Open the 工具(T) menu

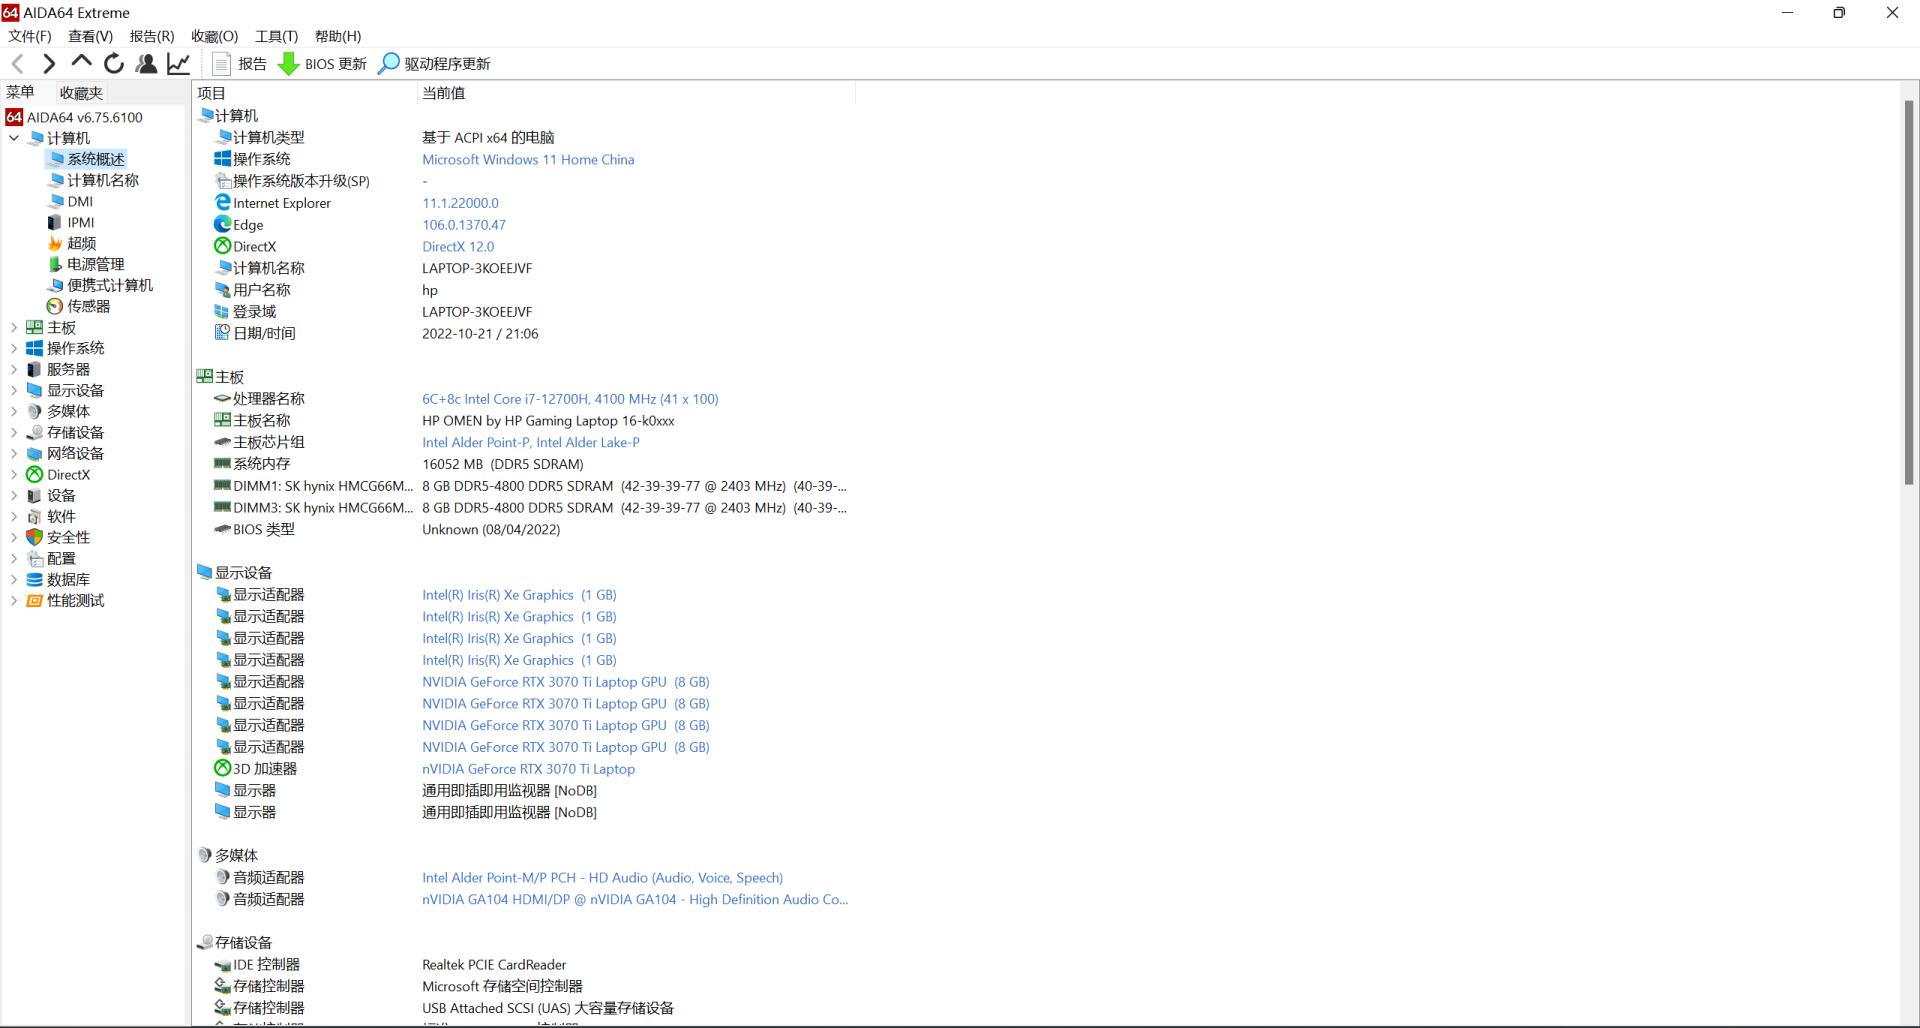point(277,36)
